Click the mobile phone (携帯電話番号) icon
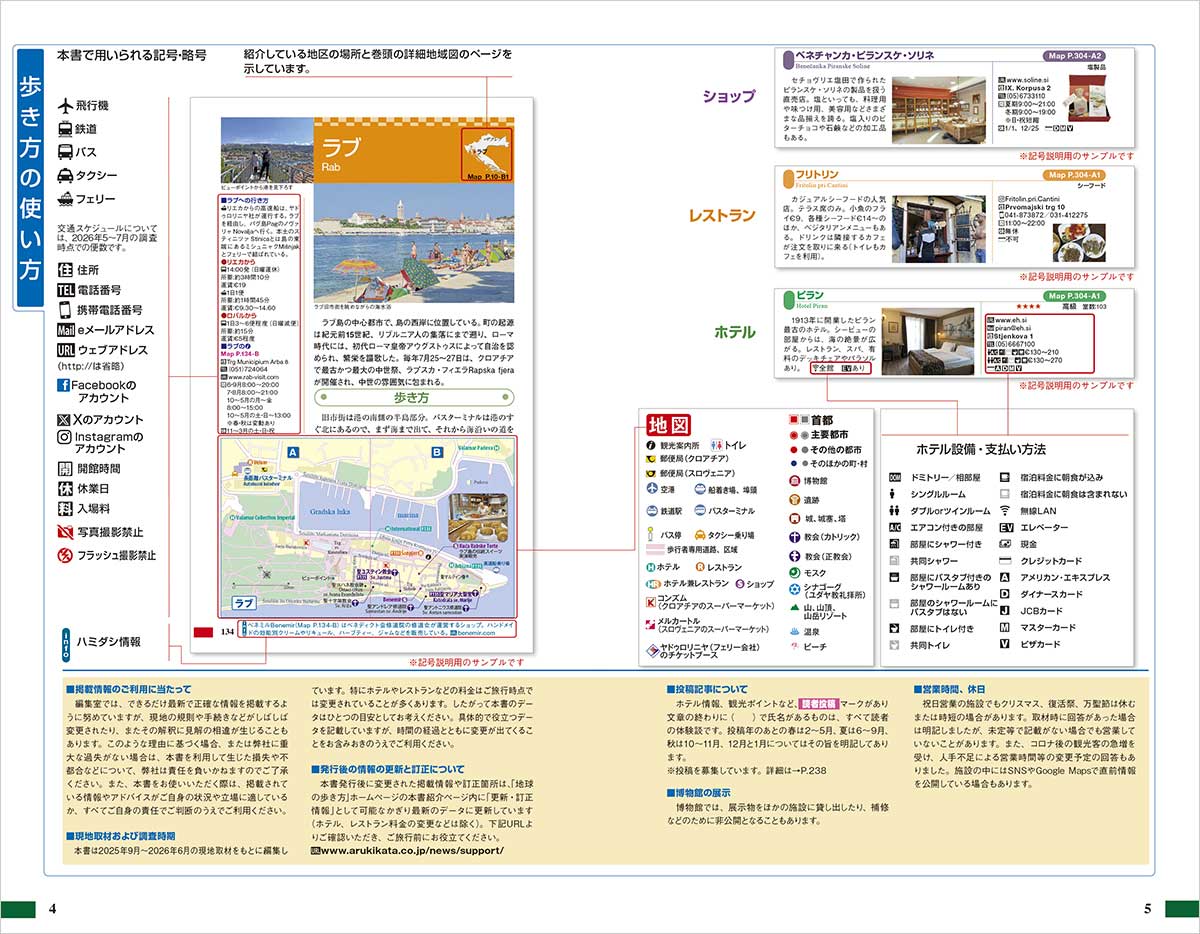This screenshot has height=934, width=1200. click(x=66, y=310)
